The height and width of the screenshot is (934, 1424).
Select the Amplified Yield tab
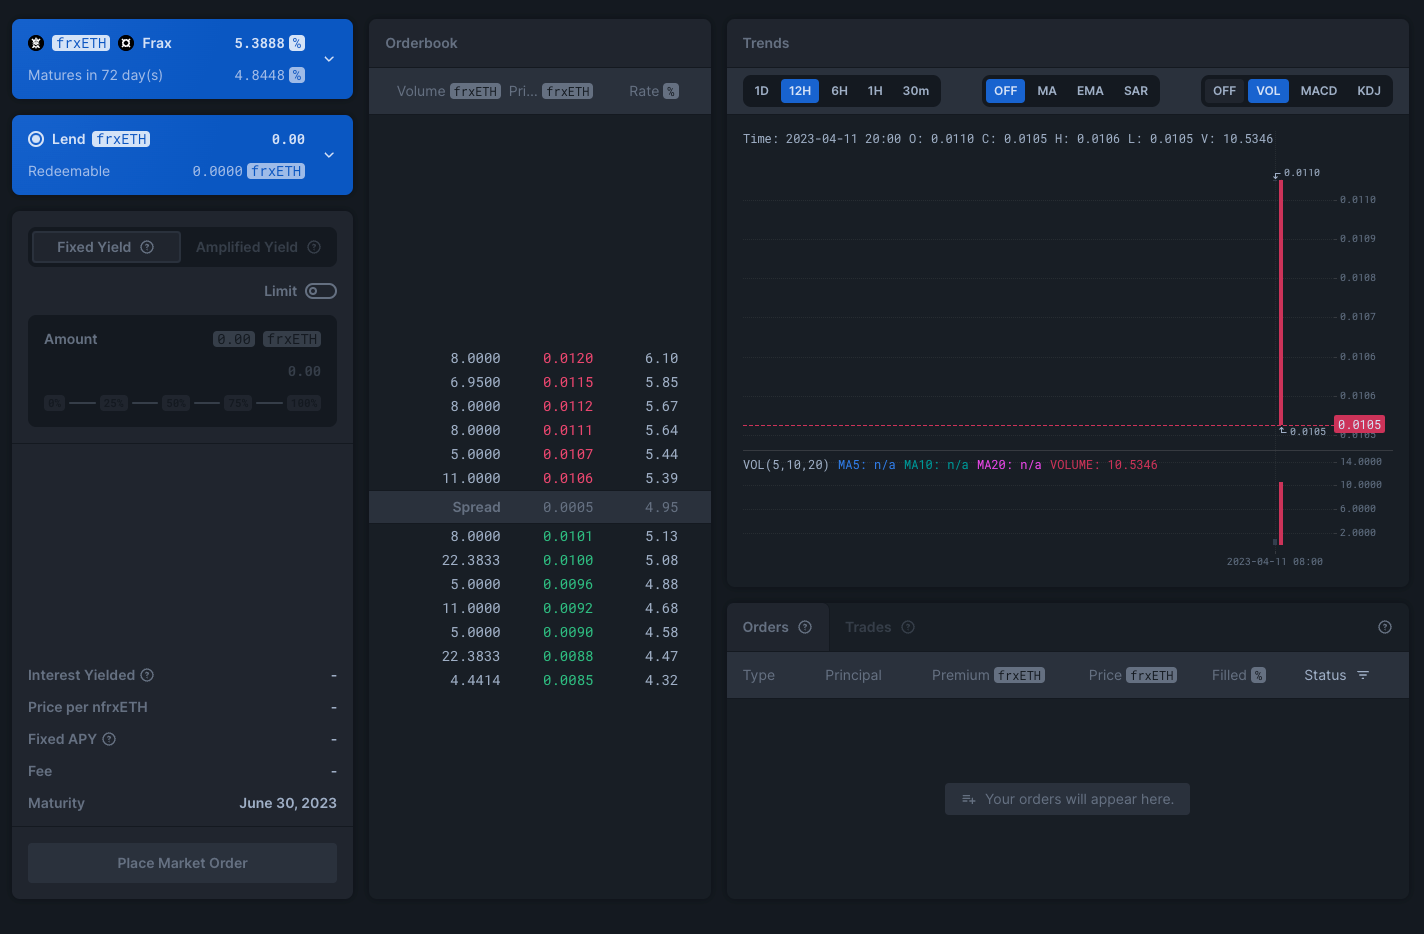pyautogui.click(x=247, y=247)
